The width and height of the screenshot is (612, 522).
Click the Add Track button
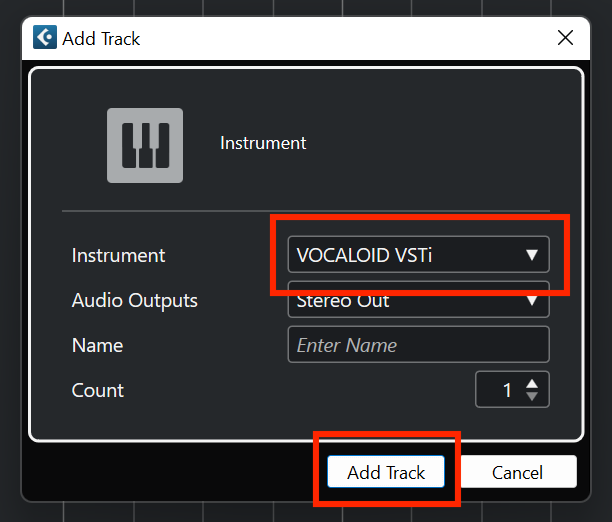pyautogui.click(x=386, y=472)
